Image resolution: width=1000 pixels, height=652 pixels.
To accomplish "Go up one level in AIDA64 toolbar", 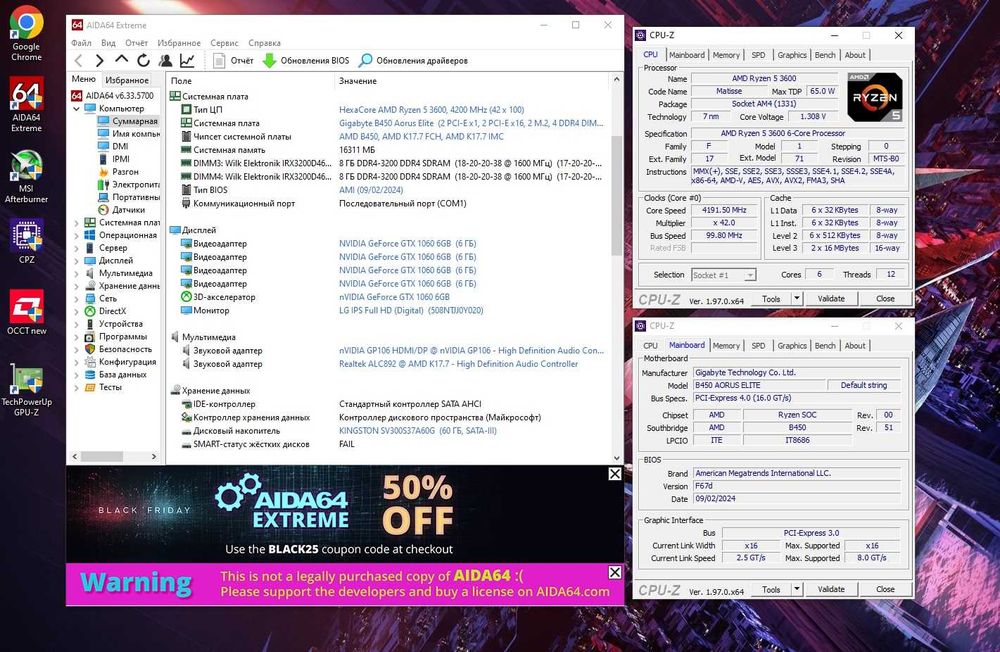I will coord(121,60).
